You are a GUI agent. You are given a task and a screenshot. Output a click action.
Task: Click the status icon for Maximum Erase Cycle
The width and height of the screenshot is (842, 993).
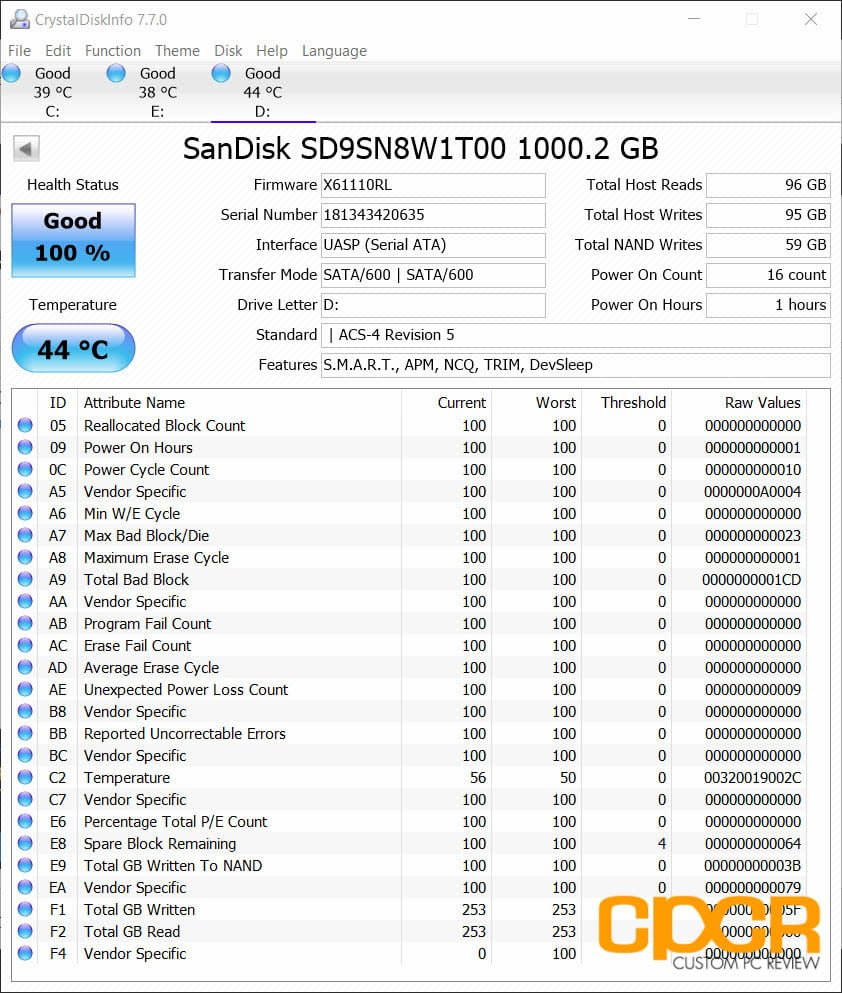(x=25, y=557)
